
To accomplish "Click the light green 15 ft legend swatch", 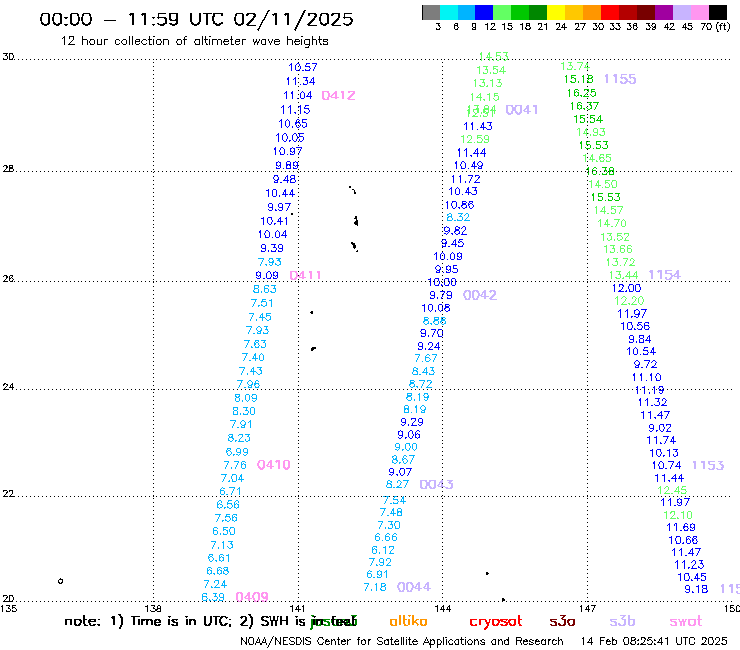I will click(x=503, y=12).
